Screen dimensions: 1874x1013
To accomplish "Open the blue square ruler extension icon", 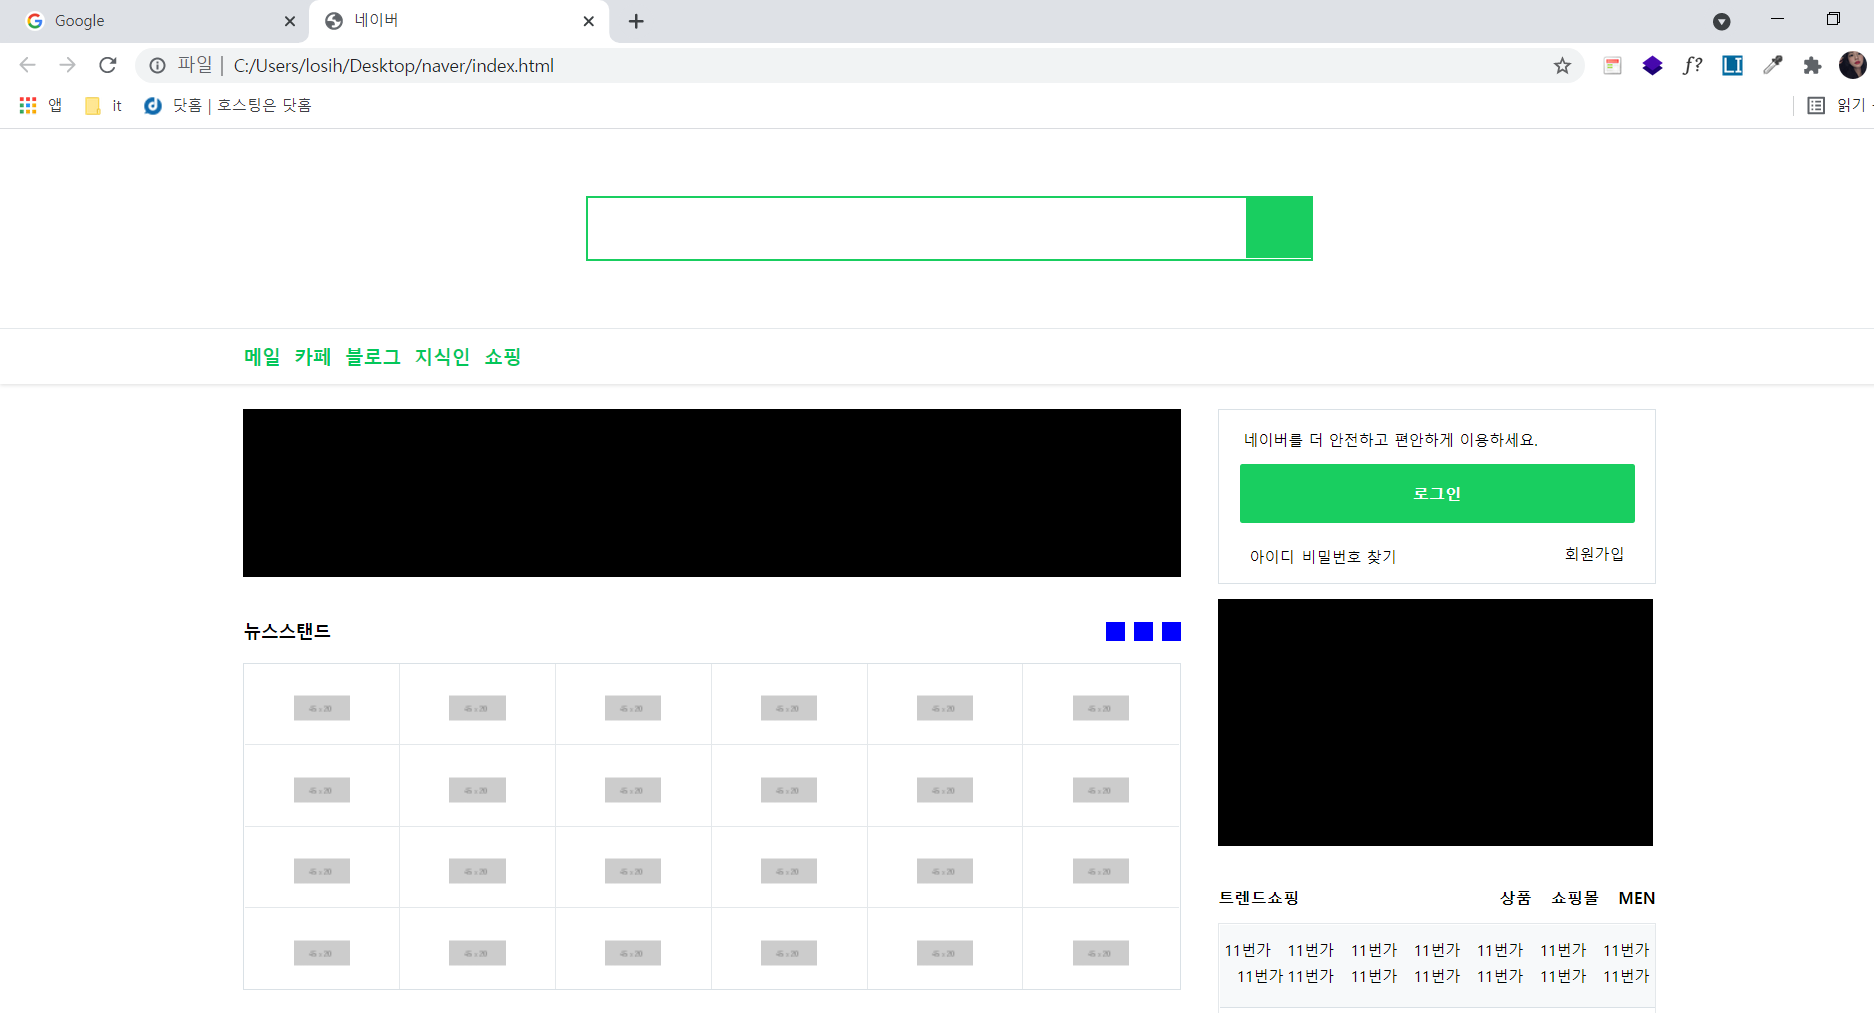I will click(x=1732, y=66).
